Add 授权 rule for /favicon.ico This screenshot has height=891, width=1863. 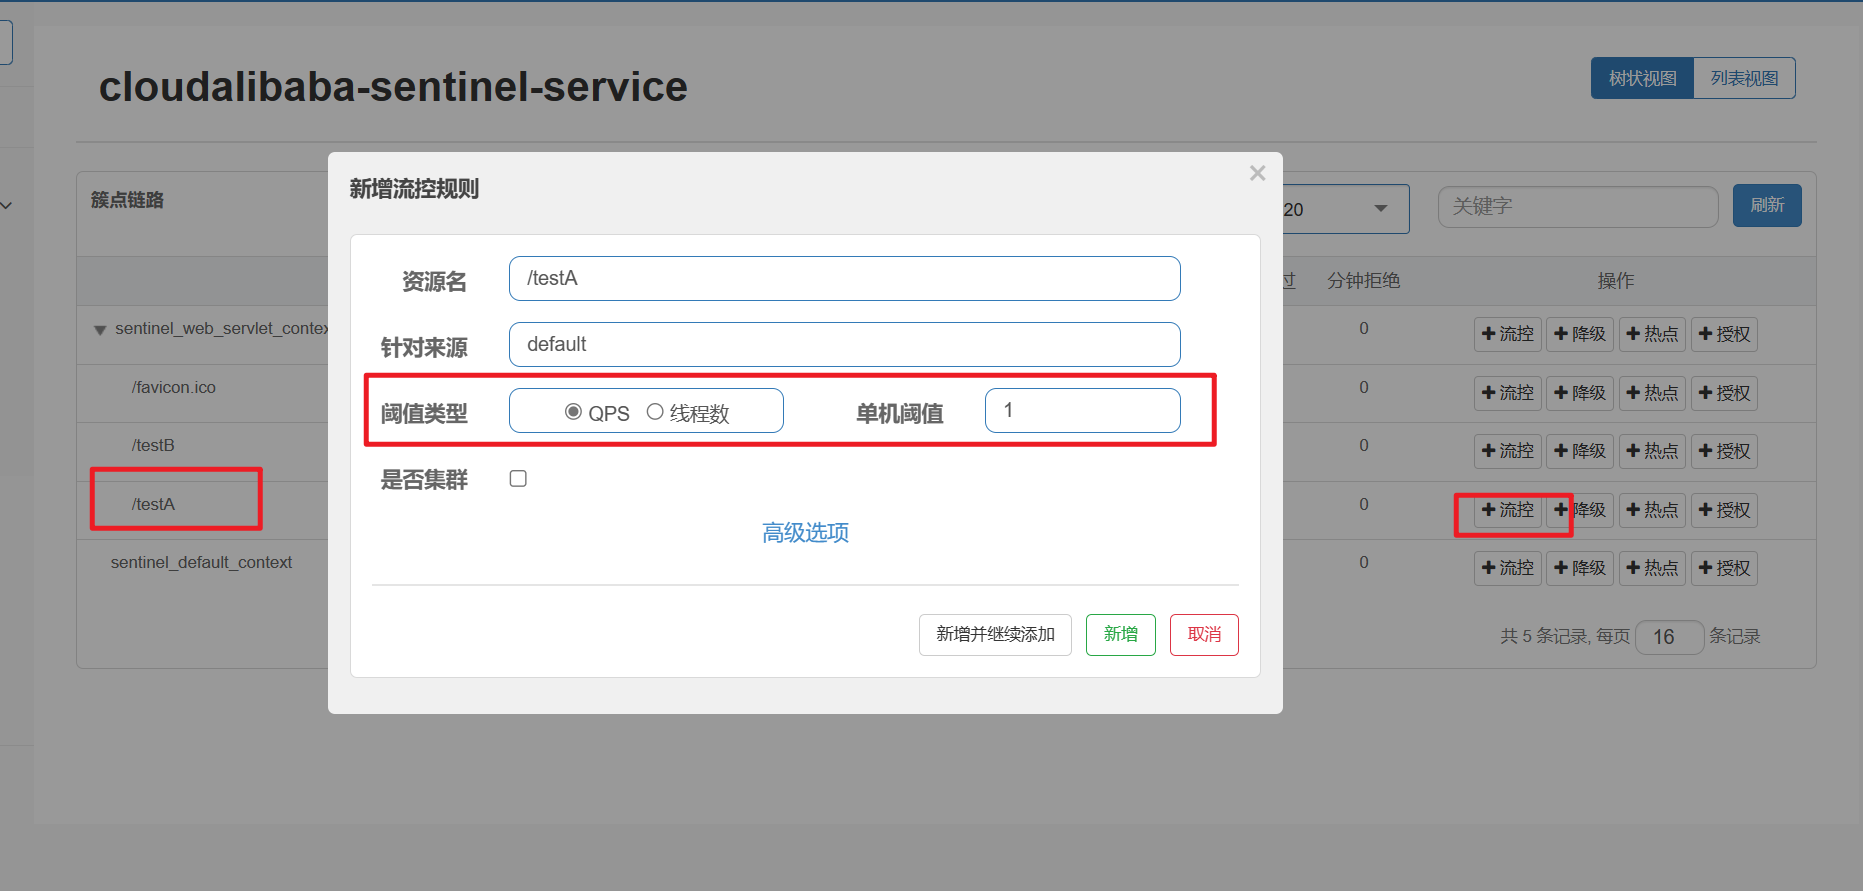1724,393
